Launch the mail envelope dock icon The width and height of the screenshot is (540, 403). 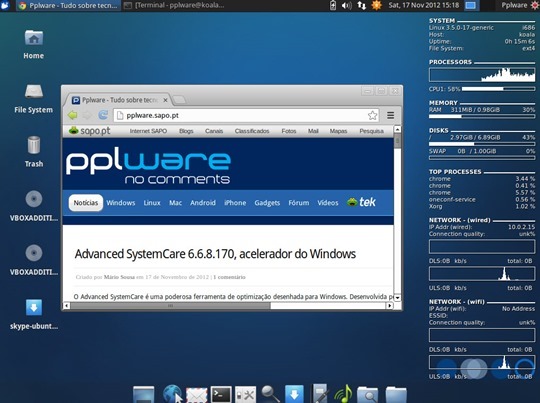197,395
